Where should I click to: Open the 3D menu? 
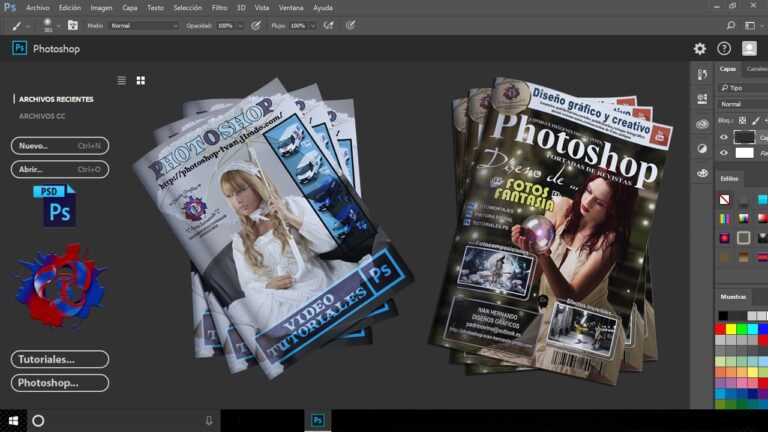click(x=241, y=8)
